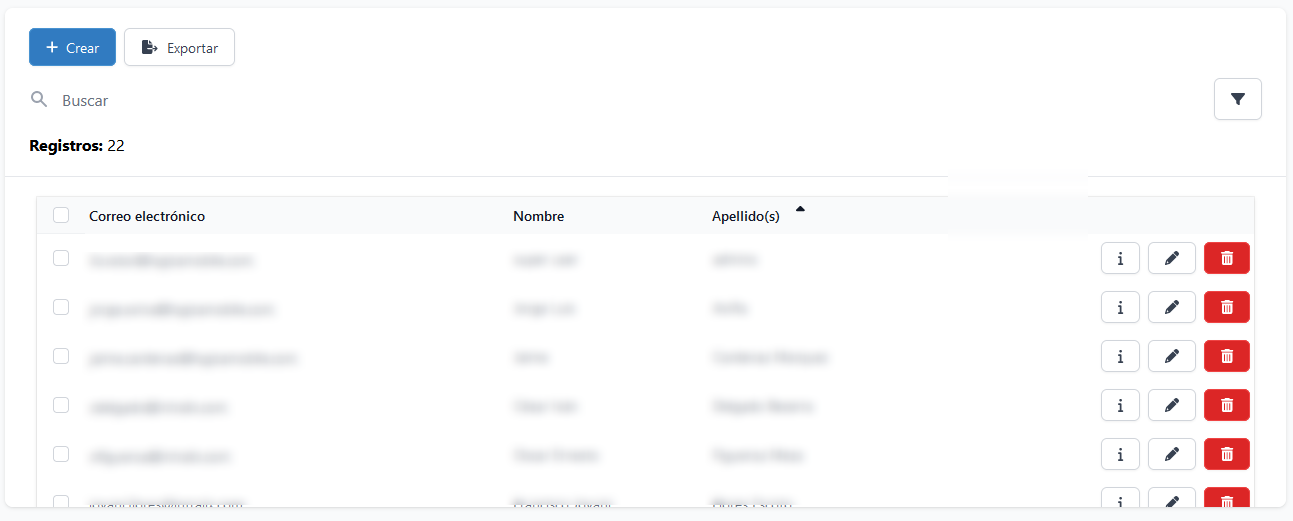
Task: Edit the third row using pencil icon
Action: point(1171,356)
